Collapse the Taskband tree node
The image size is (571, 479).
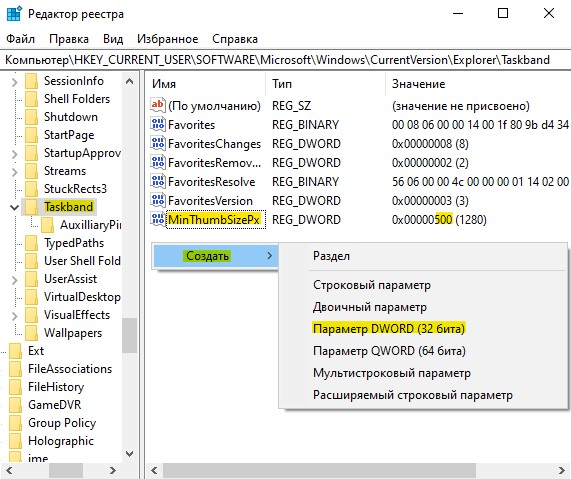14,208
